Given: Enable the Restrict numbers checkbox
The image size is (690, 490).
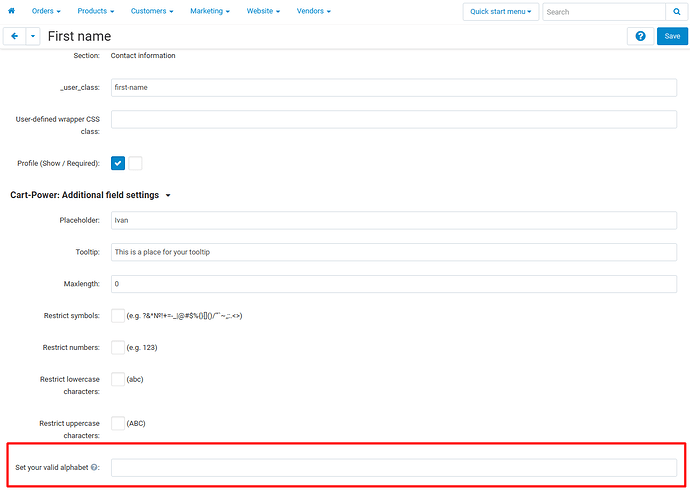Looking at the screenshot, I should 118,348.
